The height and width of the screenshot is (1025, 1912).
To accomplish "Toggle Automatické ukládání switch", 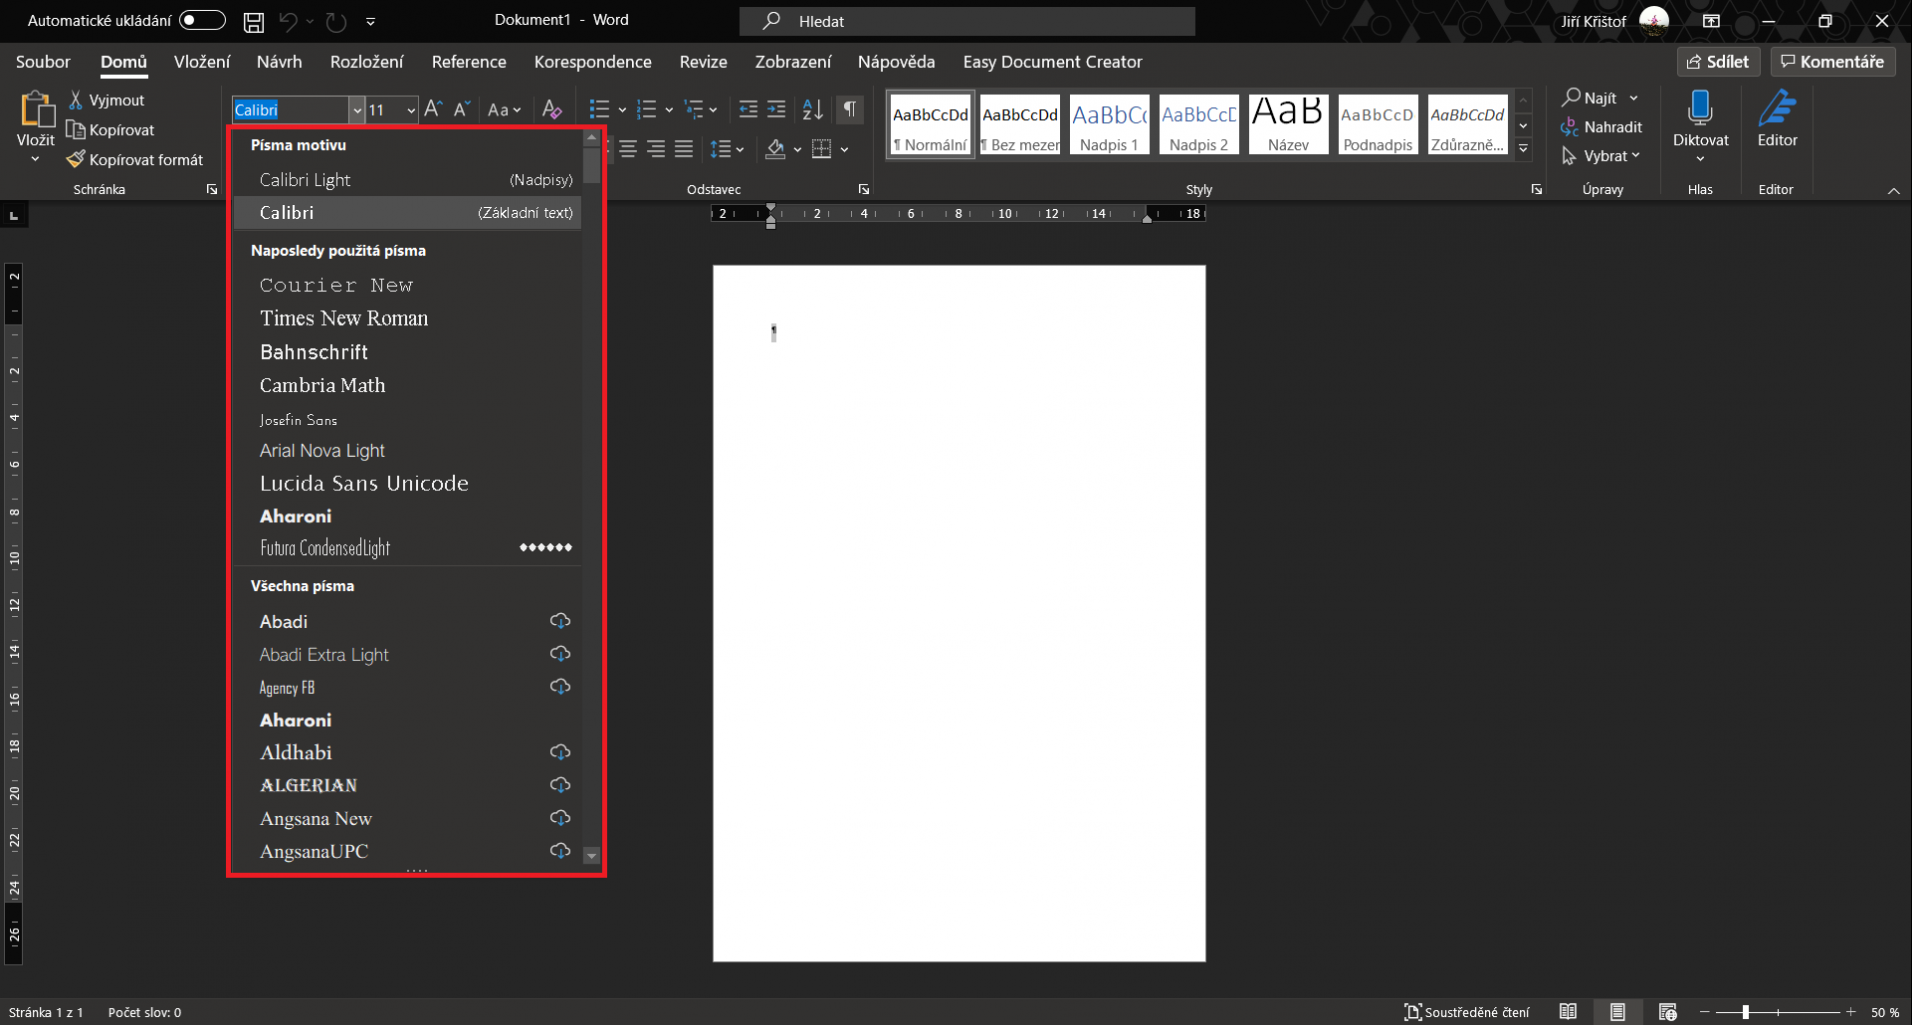I will (x=202, y=20).
